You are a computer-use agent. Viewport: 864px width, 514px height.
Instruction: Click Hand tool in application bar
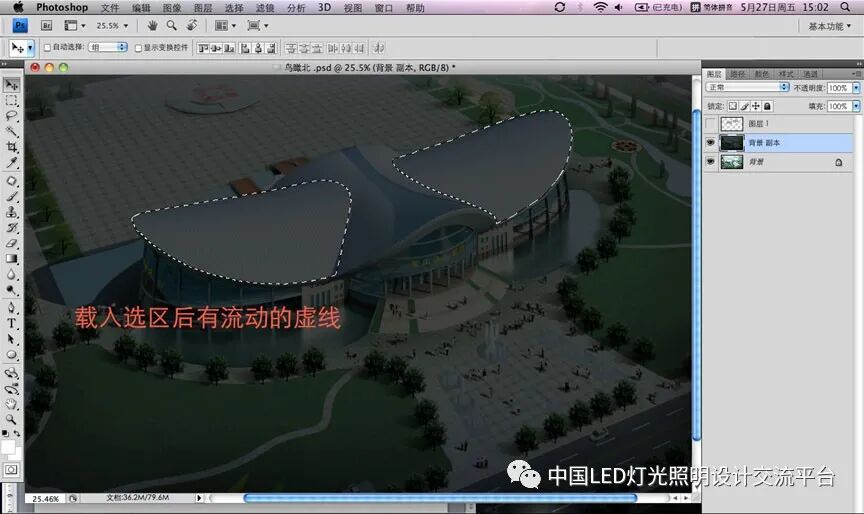[x=153, y=25]
